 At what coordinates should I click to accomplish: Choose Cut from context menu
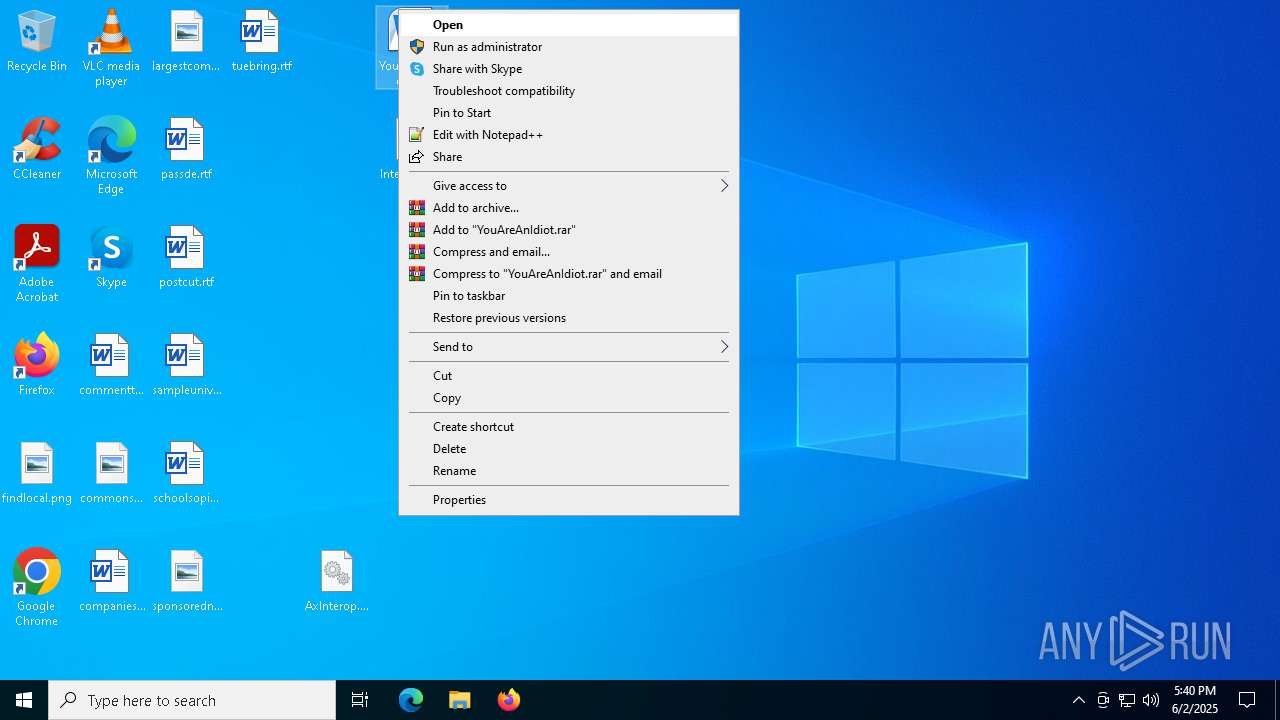[x=568, y=376]
